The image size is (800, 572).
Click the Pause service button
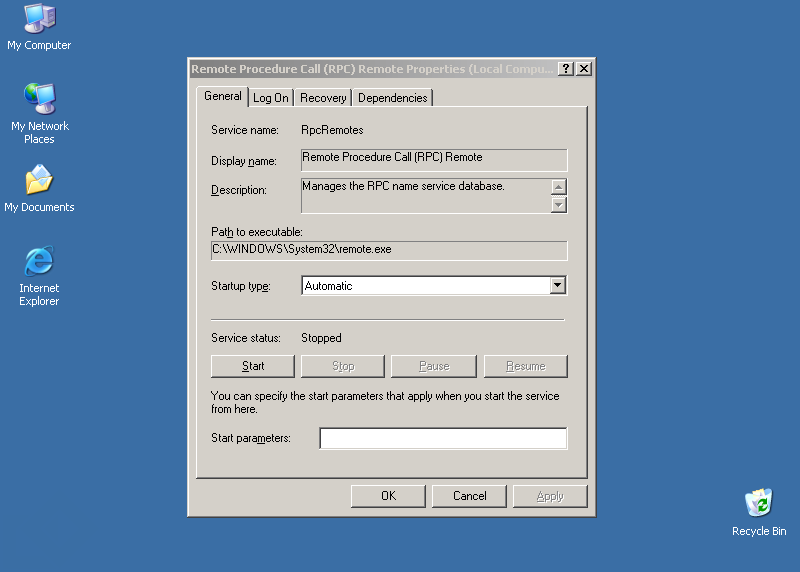pyautogui.click(x=434, y=366)
